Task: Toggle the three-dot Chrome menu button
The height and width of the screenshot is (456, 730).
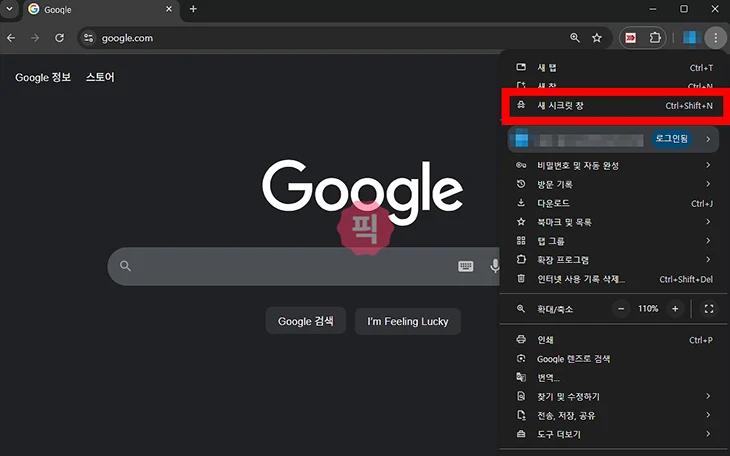Action: click(716, 38)
